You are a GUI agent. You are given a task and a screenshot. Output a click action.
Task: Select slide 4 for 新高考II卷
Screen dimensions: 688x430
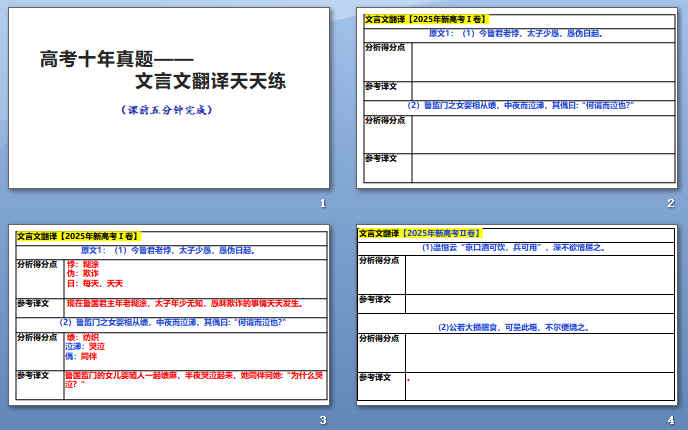click(x=517, y=315)
